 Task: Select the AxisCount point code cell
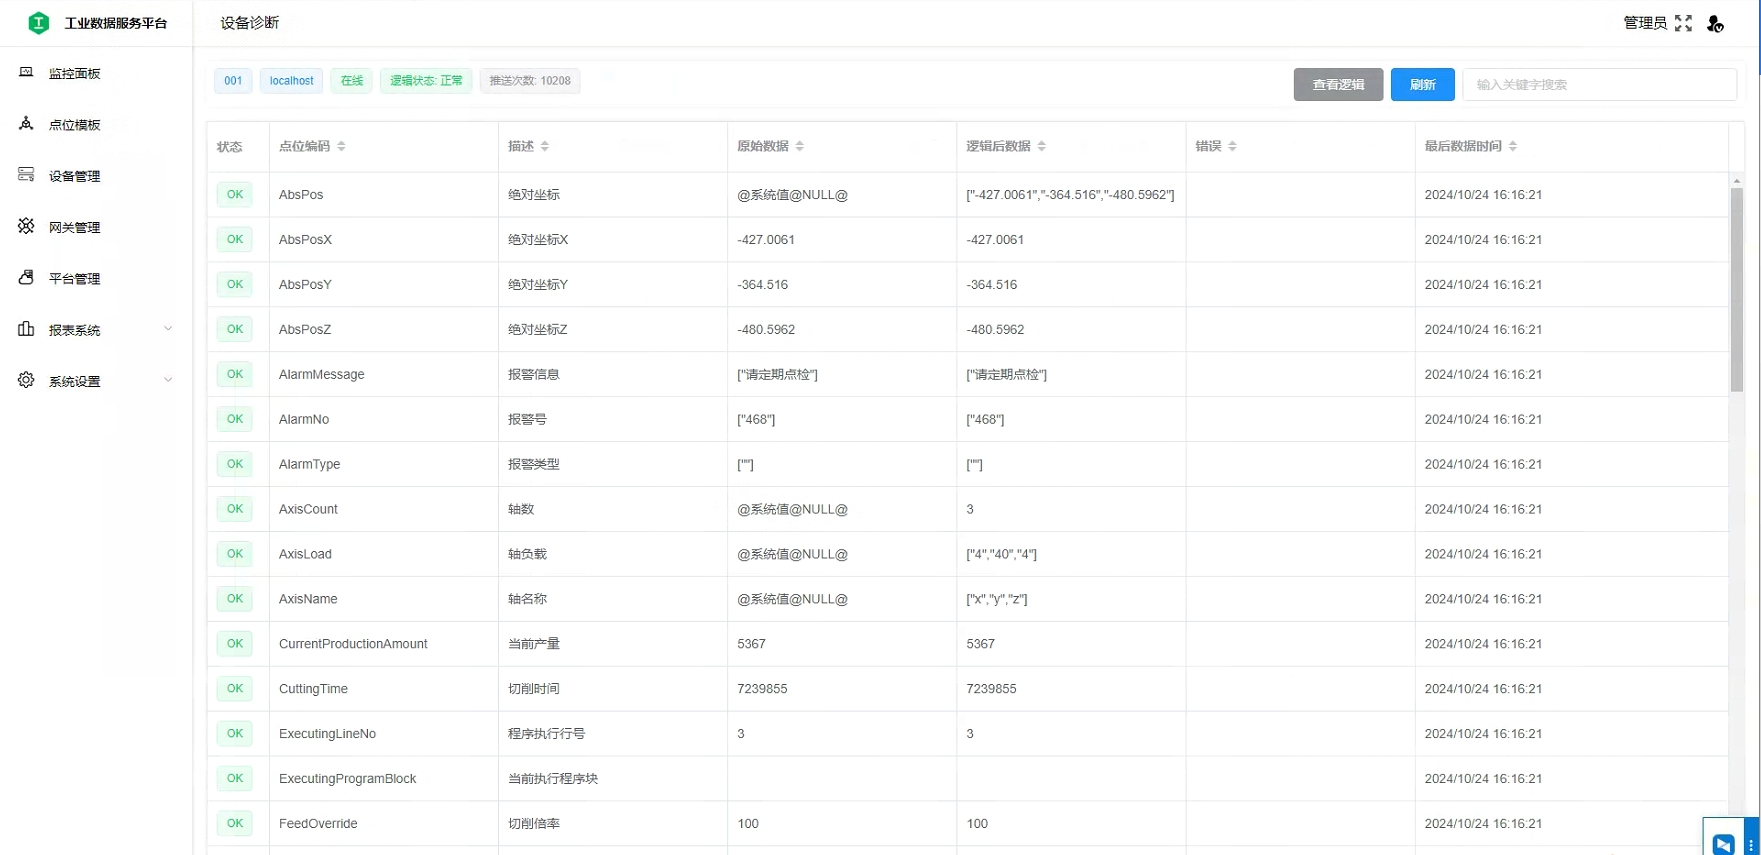click(x=384, y=509)
